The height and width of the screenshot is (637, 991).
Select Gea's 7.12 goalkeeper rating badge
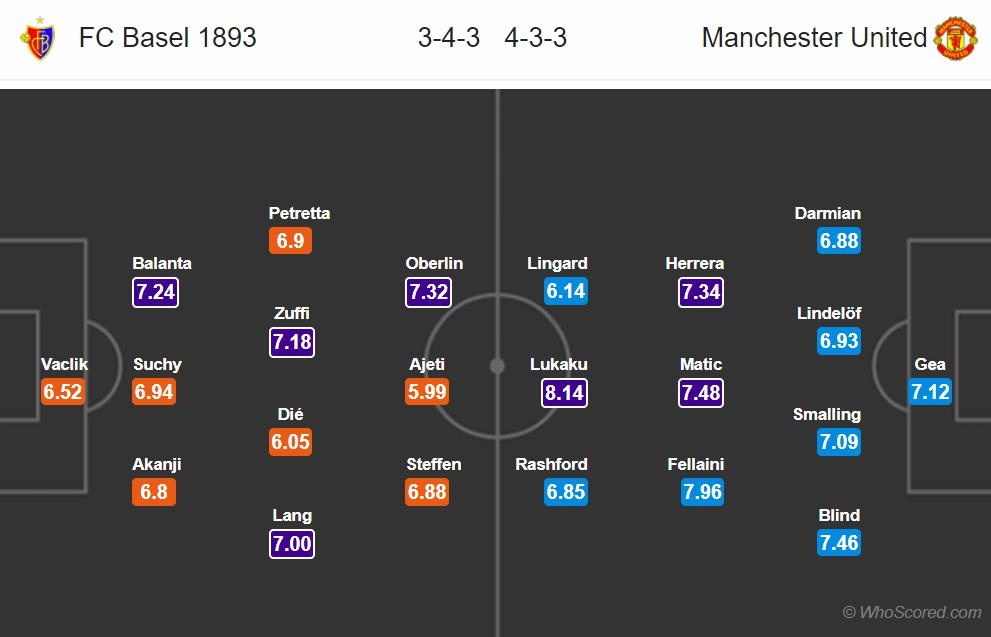(930, 392)
